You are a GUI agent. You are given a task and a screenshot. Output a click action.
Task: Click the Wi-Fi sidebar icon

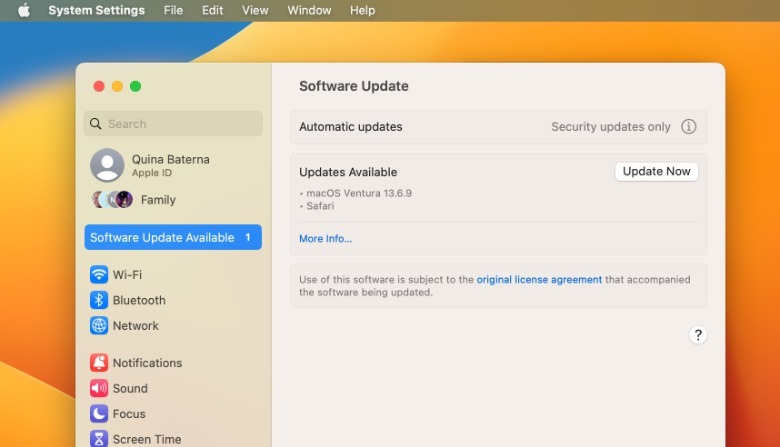pos(99,274)
